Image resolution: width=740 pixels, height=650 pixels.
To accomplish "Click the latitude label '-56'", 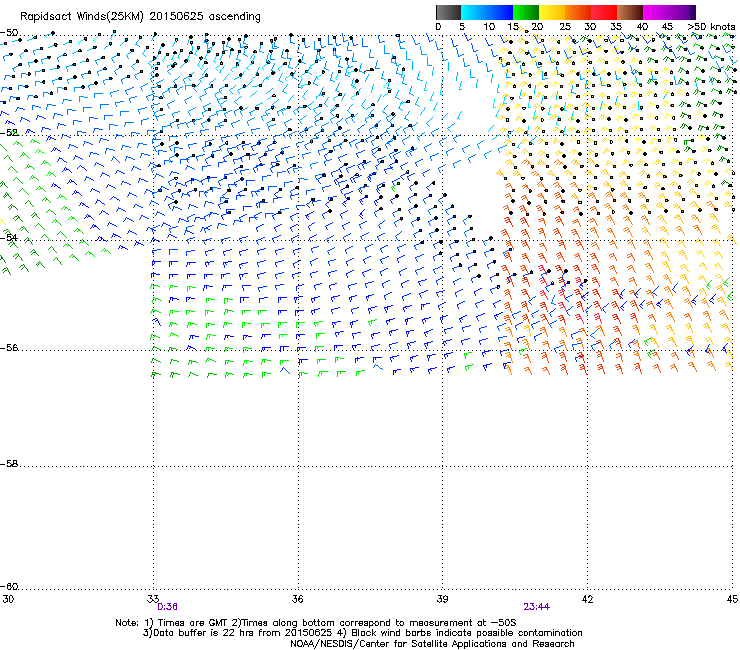I will [x=9, y=348].
